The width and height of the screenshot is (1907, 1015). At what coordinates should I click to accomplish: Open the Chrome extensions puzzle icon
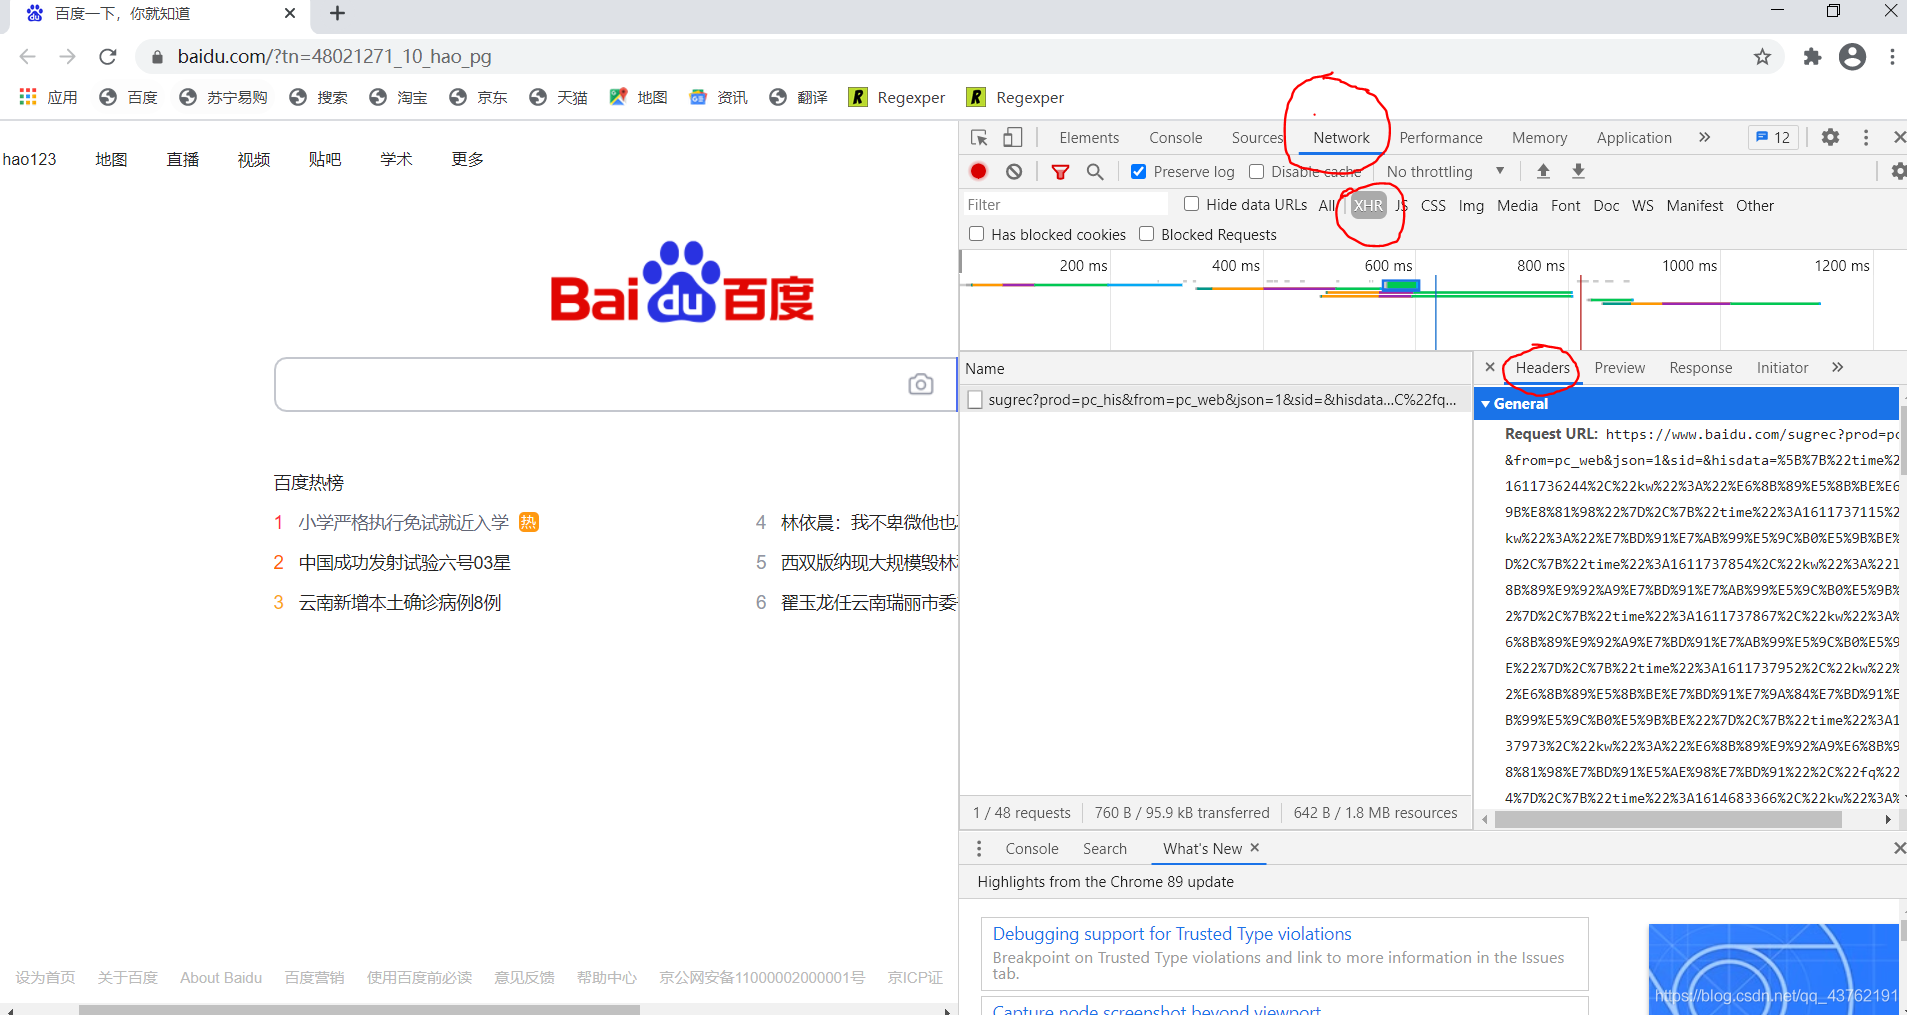1812,57
